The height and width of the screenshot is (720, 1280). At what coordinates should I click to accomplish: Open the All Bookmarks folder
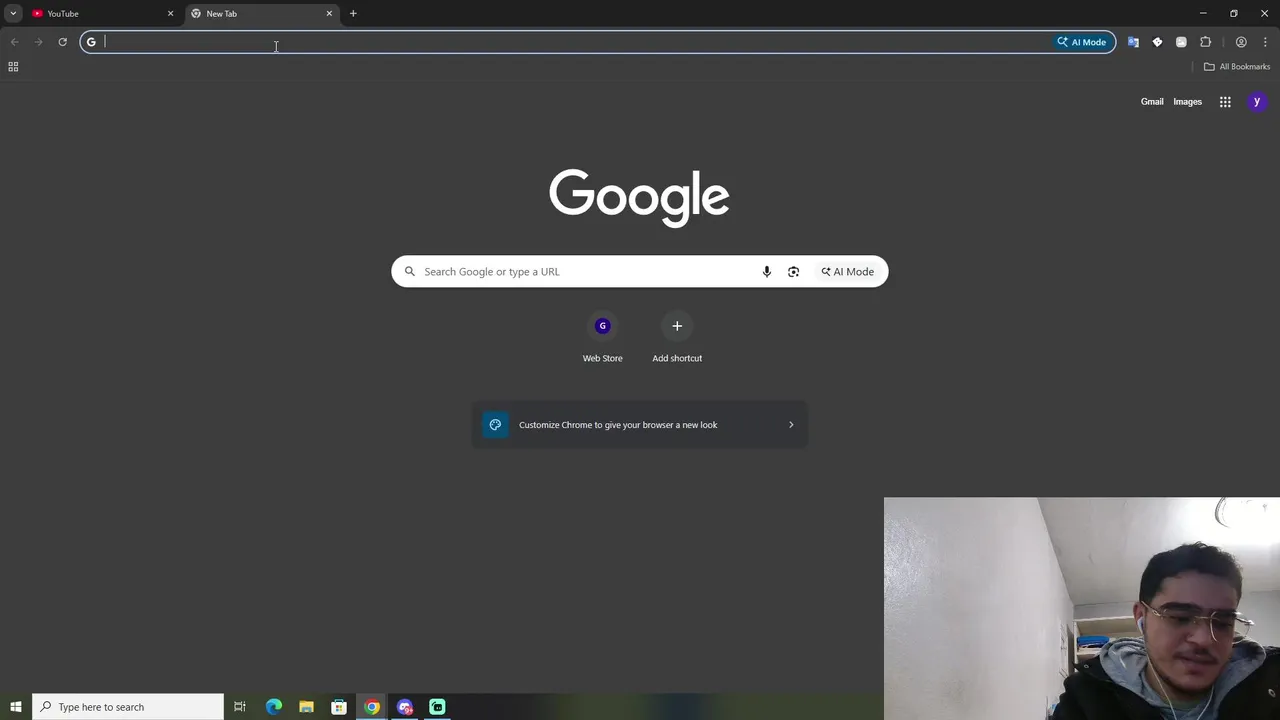(x=1237, y=67)
